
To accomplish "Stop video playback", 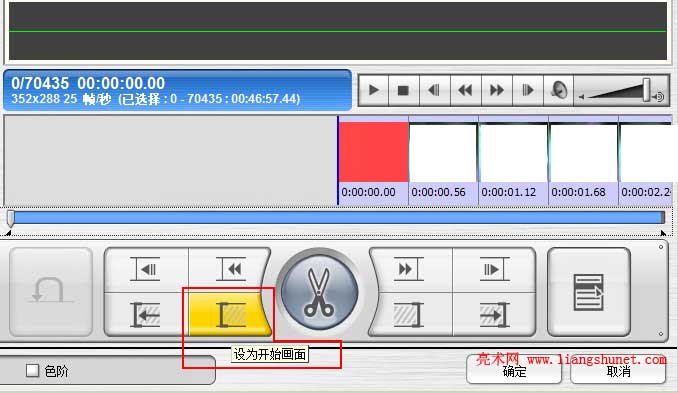I will click(x=403, y=90).
